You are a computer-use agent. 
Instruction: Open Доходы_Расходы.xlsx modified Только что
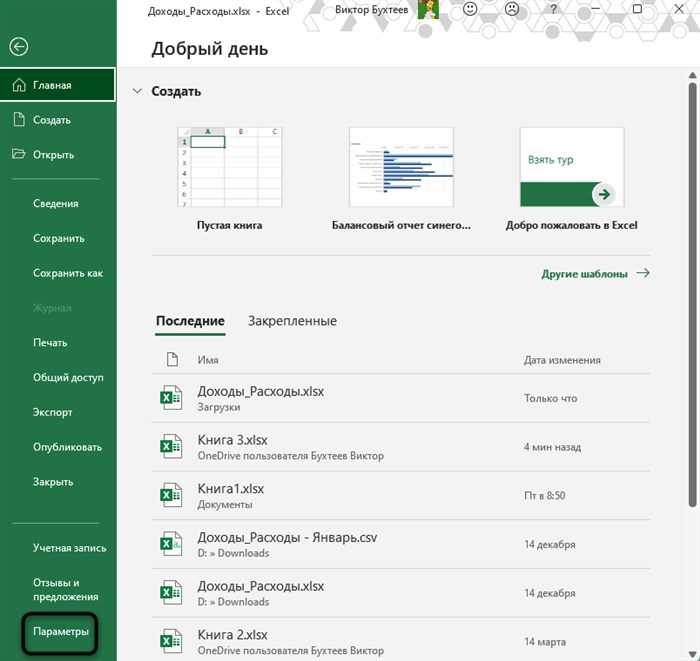coord(401,398)
